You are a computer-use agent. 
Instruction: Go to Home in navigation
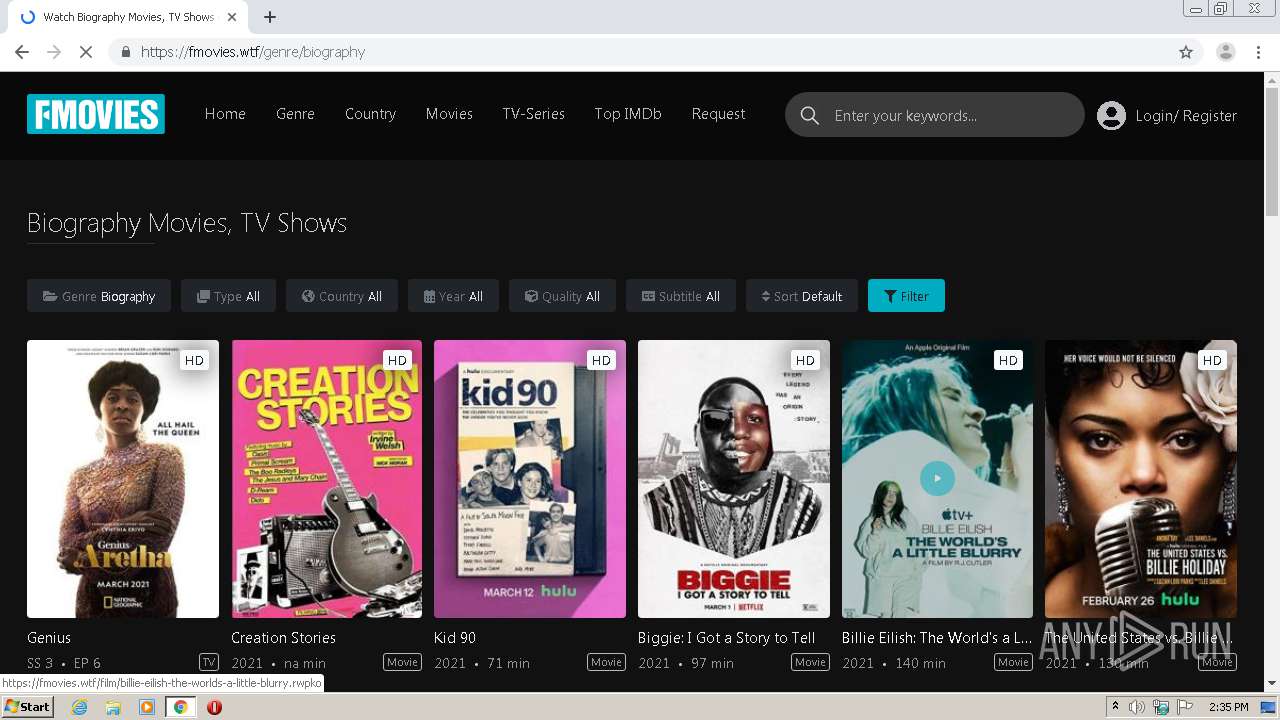[225, 114]
